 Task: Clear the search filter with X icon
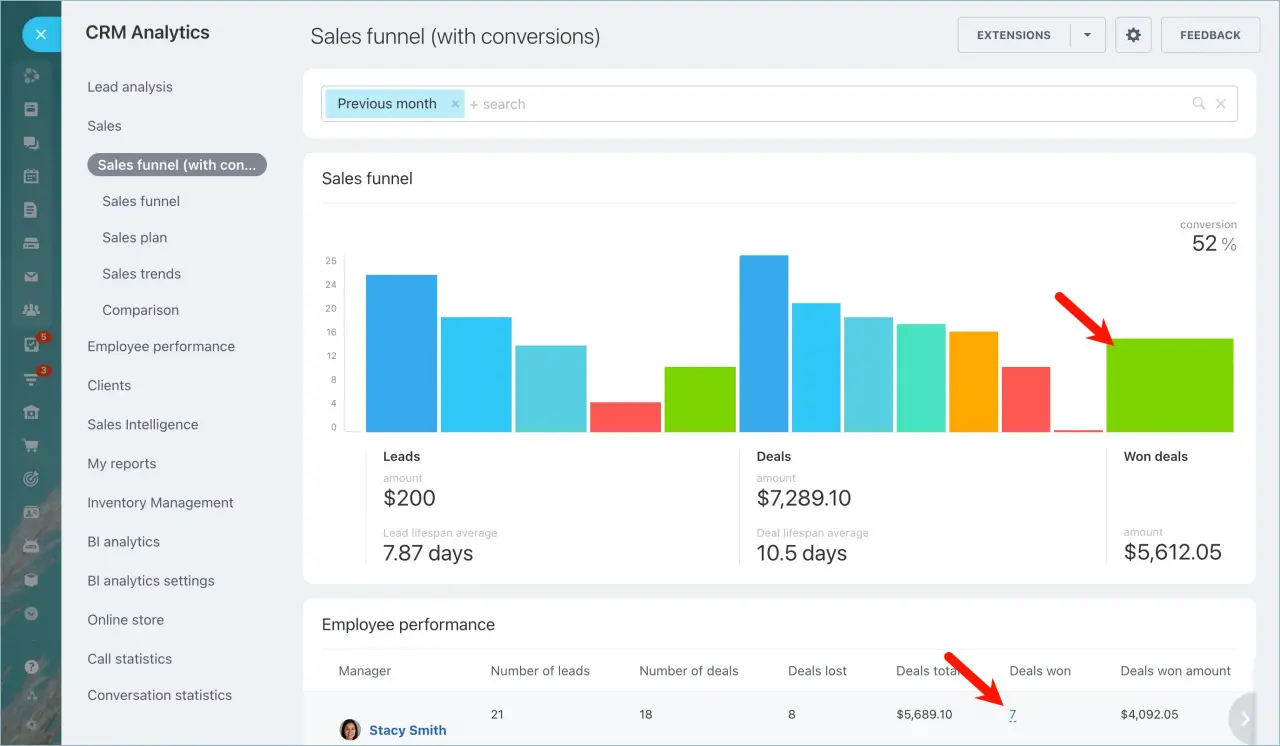coord(1221,103)
